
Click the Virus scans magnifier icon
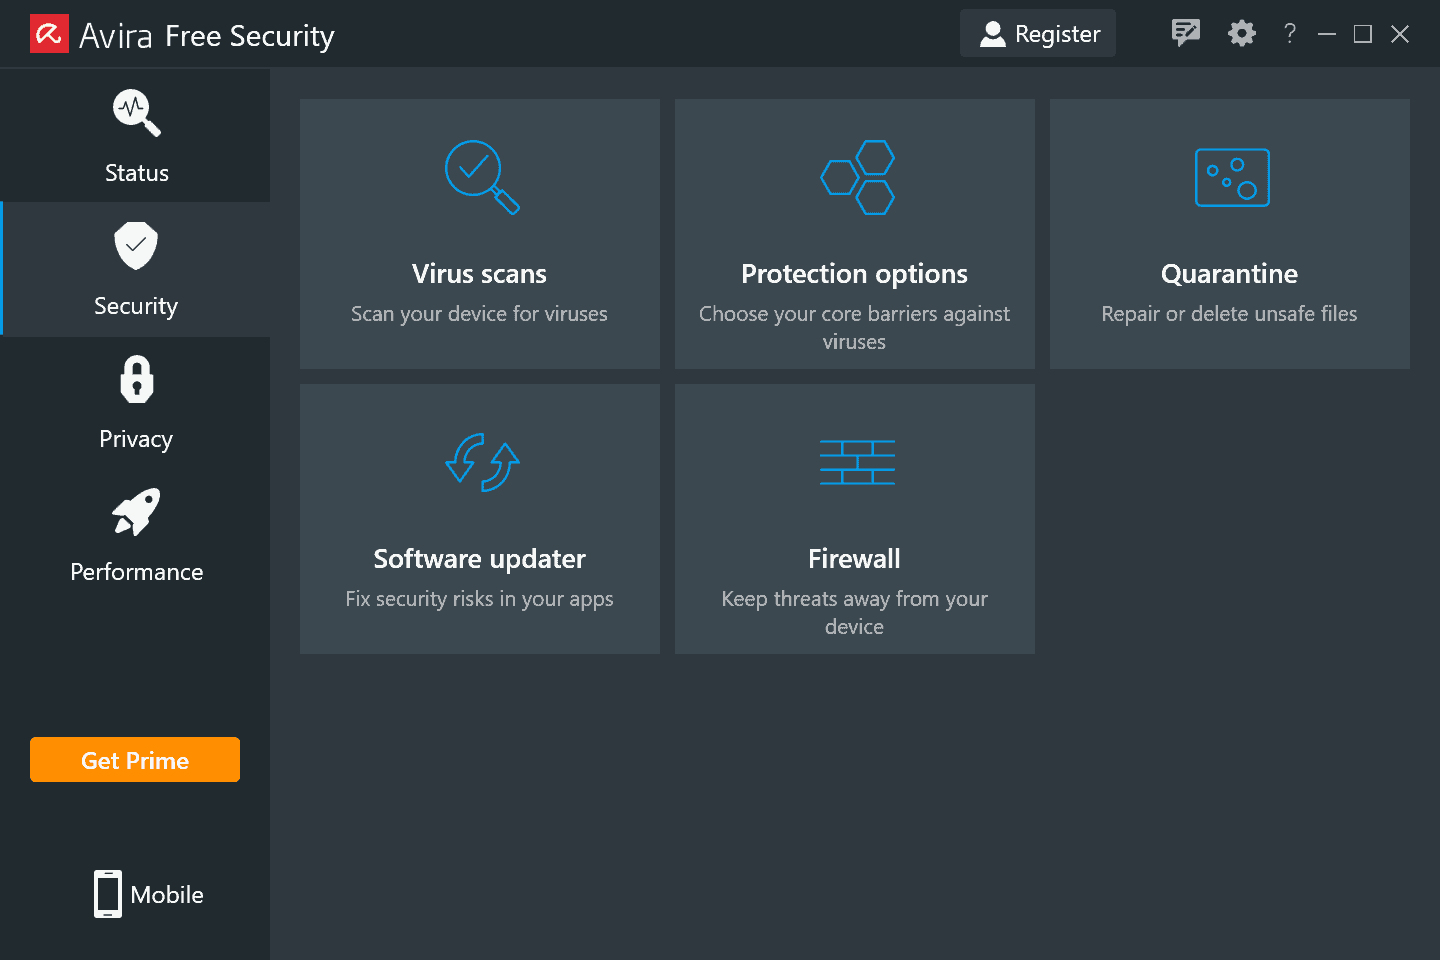click(481, 177)
